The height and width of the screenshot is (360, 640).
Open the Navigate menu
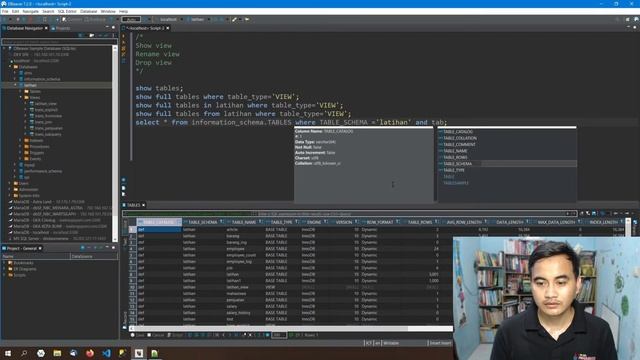point(31,11)
